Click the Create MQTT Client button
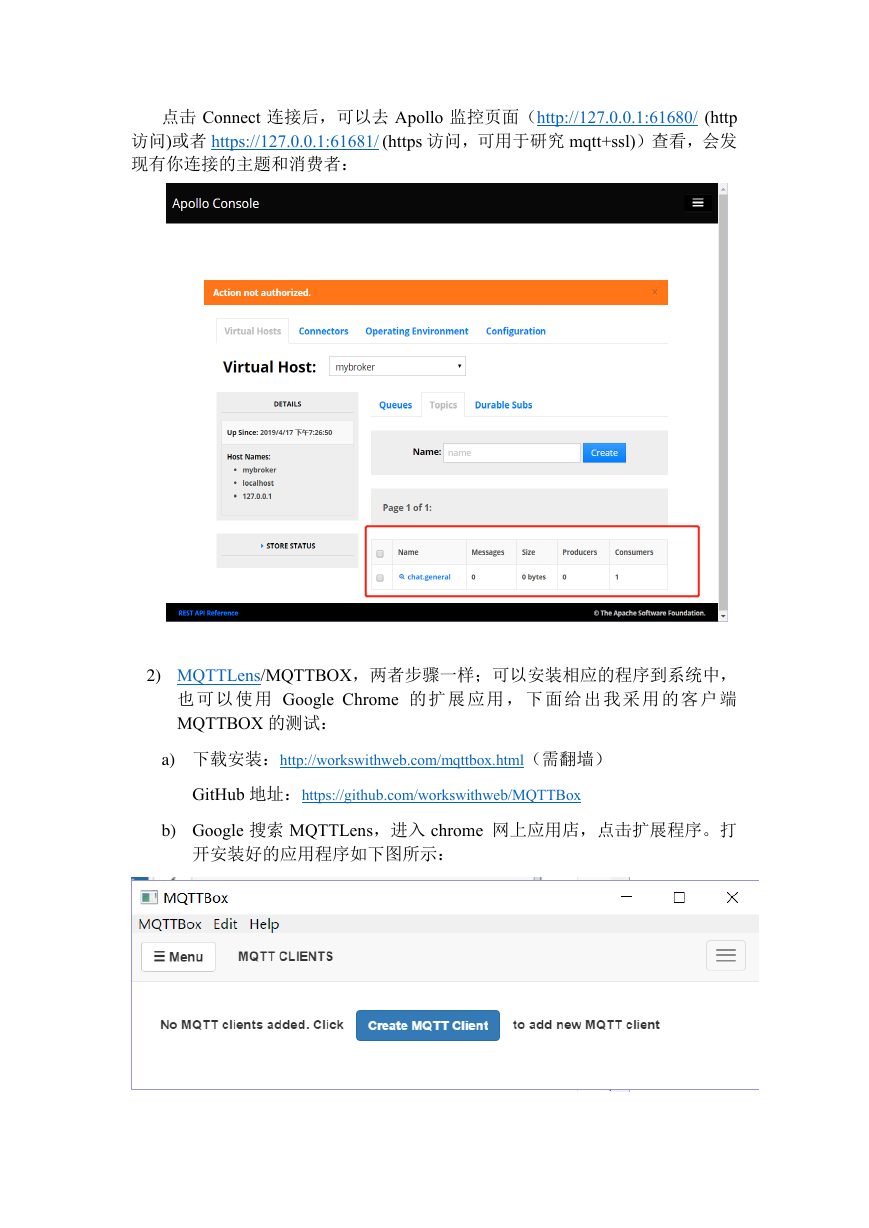Screen dimensions: 869x1228 coord(428,1025)
